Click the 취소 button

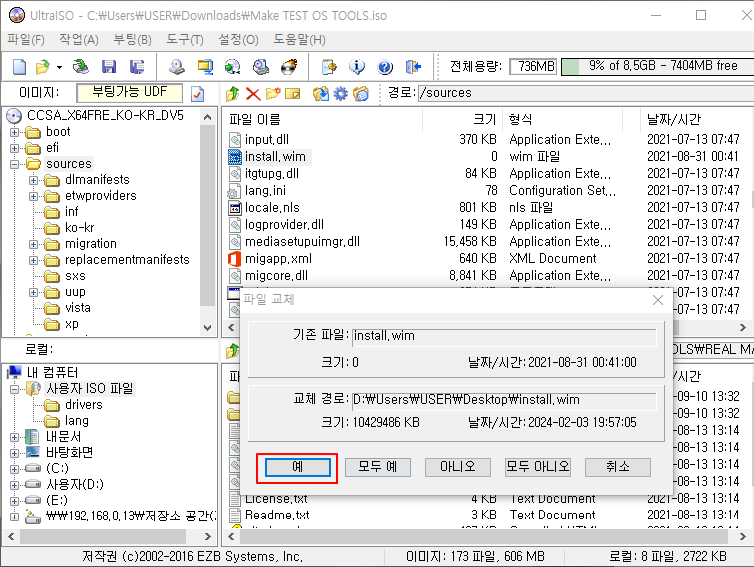[x=618, y=467]
